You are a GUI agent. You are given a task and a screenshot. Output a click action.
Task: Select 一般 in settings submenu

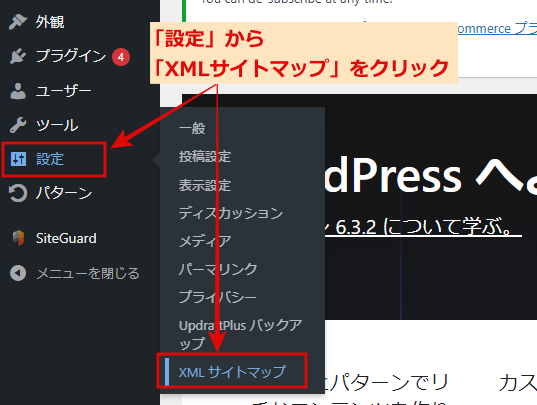pos(192,128)
